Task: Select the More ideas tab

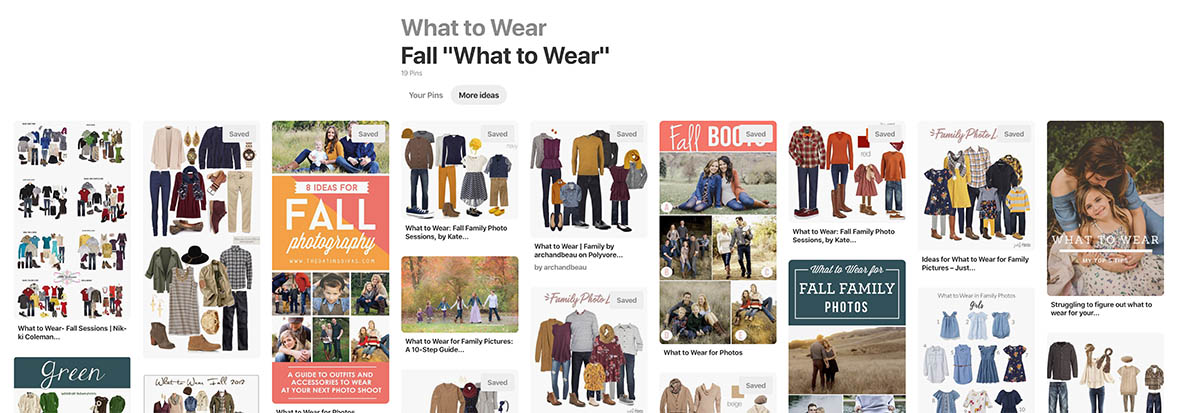Action: [478, 95]
